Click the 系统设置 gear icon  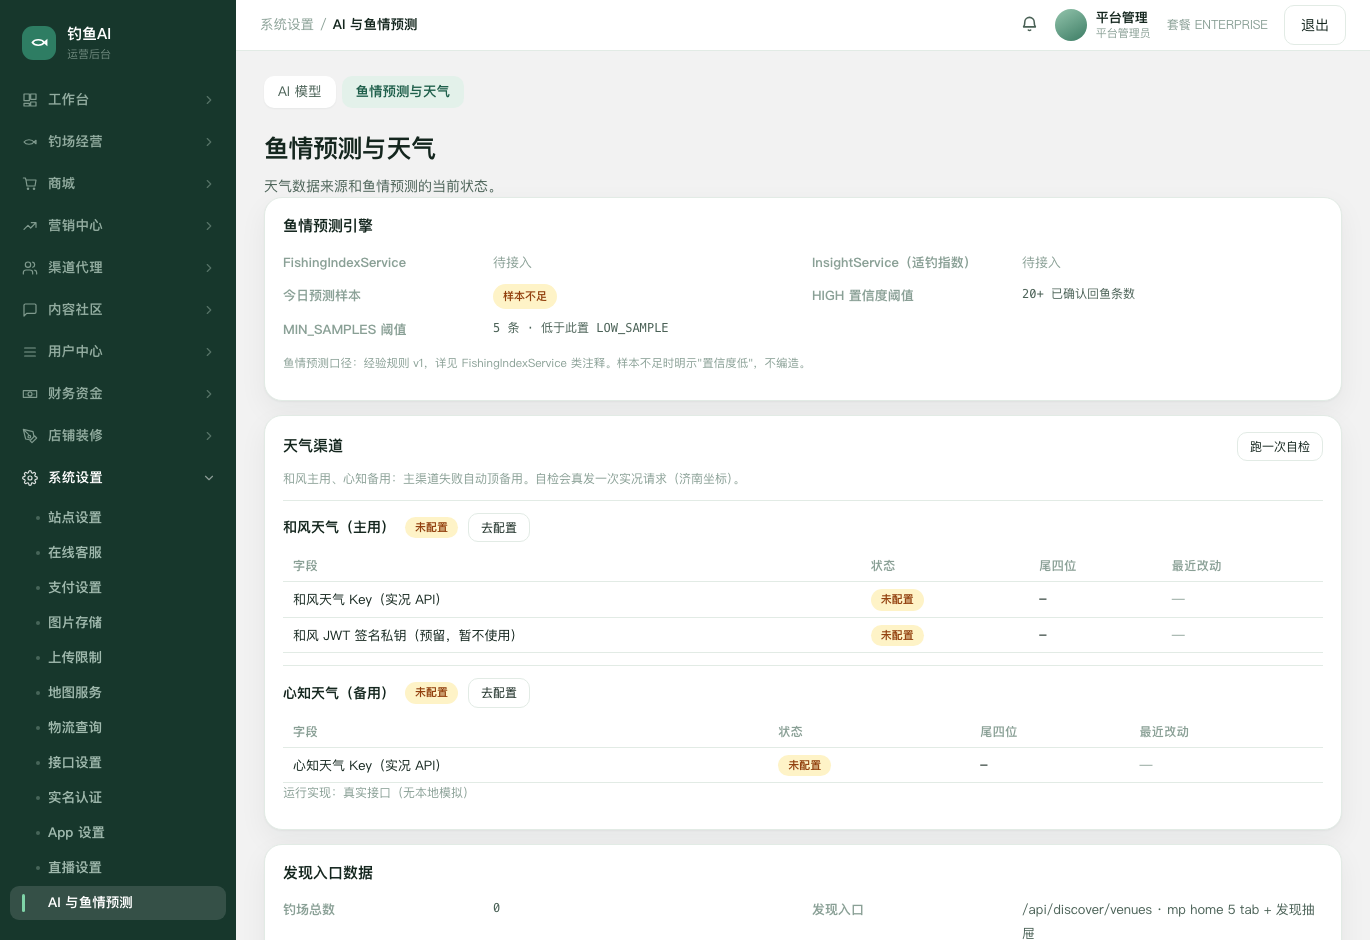point(30,478)
